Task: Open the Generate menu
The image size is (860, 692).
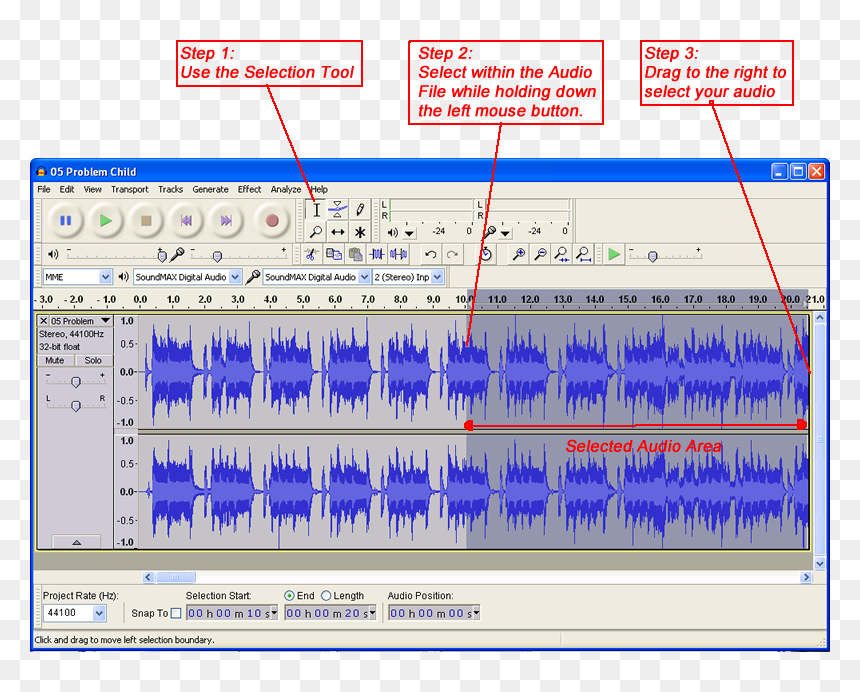Action: click(x=210, y=189)
